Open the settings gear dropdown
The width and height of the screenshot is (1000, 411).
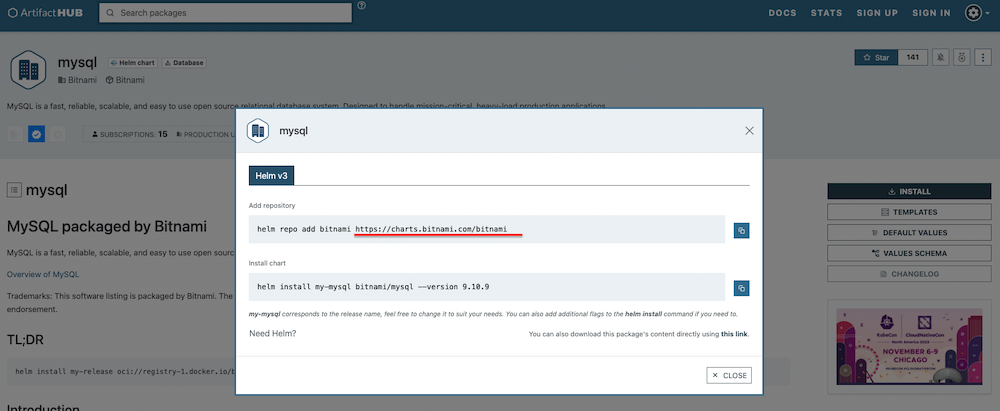coord(977,13)
